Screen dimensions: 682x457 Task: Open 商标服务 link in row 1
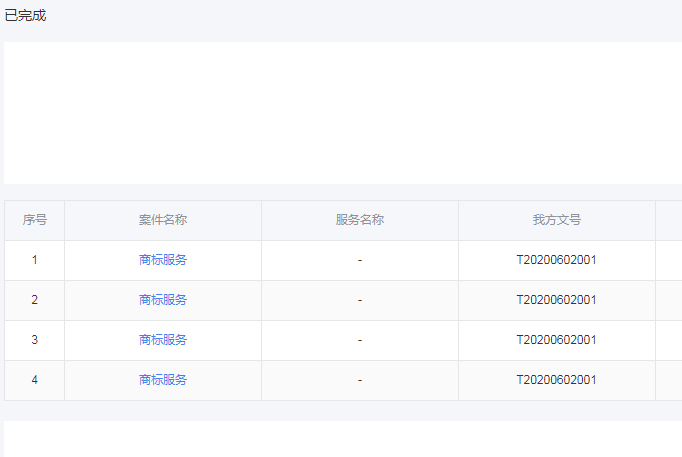pyautogui.click(x=163, y=260)
